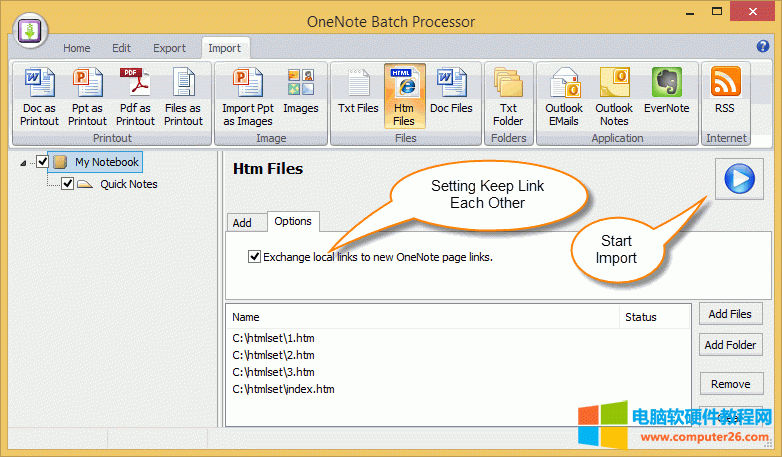Select file C:\htmlset\1.htm
The image size is (782, 457).
[x=273, y=338]
